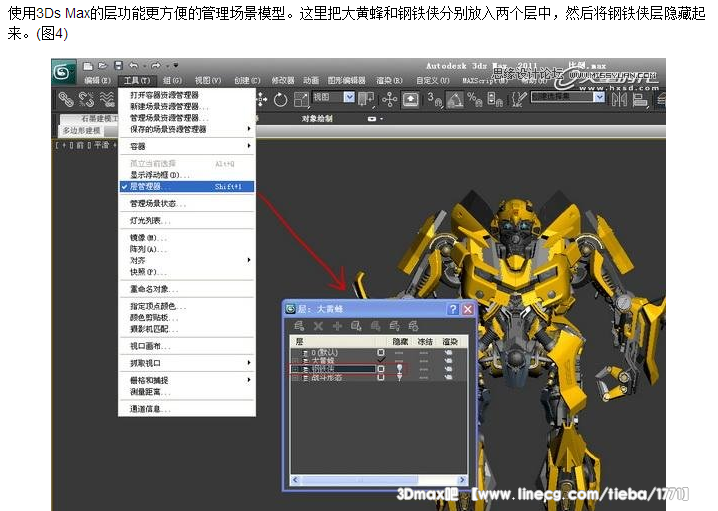Click Hide/Unhide All Layers icon
This screenshot has width=718, height=511.
tap(394, 326)
